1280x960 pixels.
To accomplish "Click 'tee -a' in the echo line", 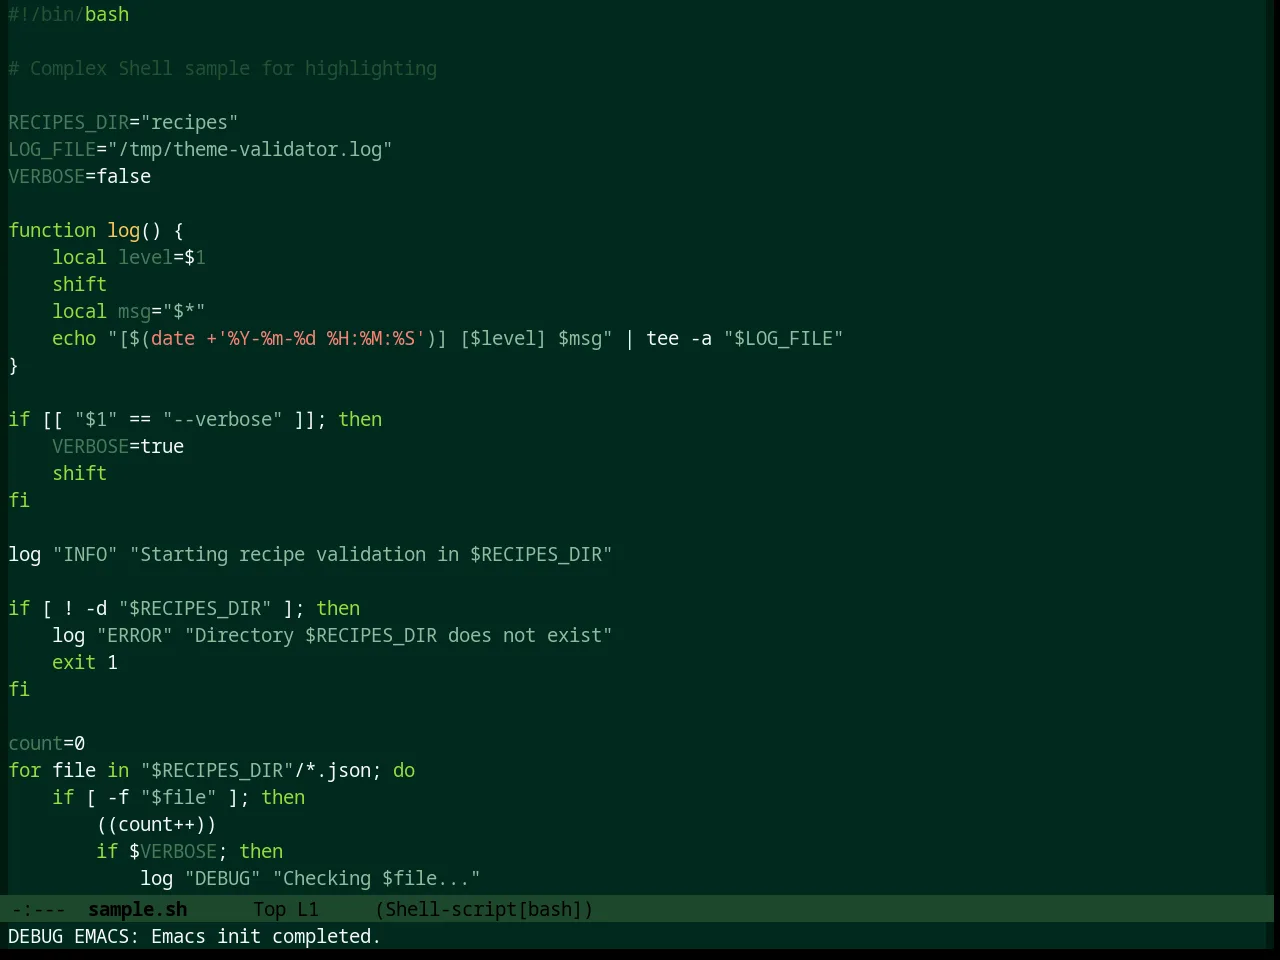I will pos(679,338).
